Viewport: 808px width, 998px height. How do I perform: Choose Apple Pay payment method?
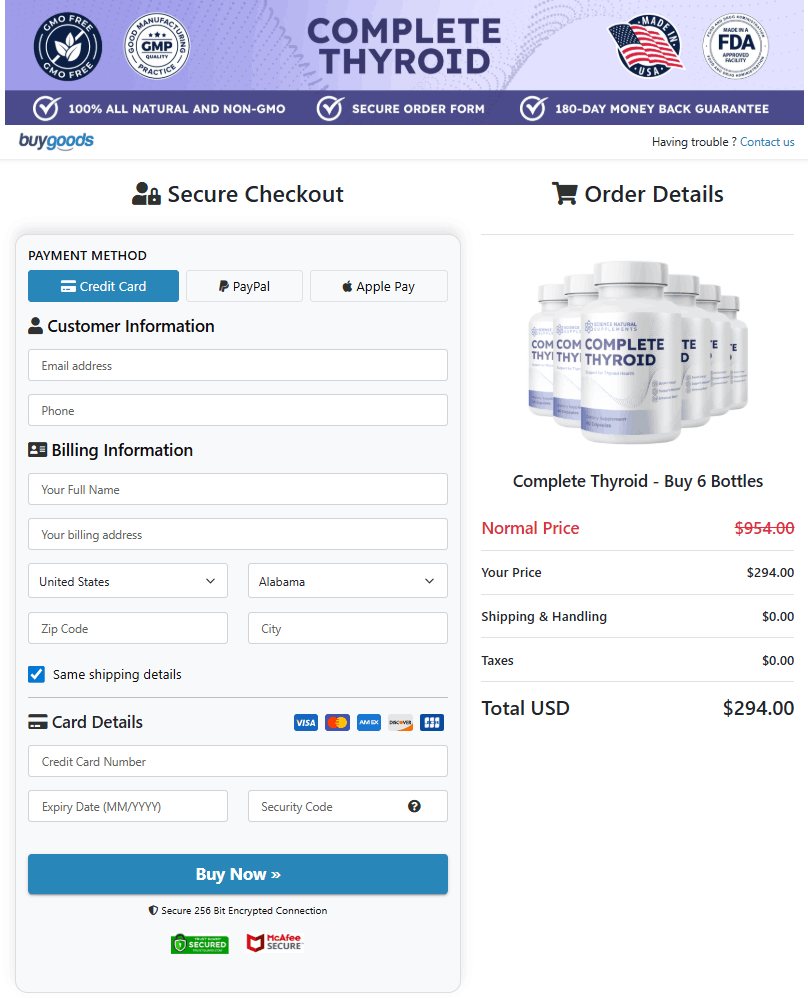378,286
